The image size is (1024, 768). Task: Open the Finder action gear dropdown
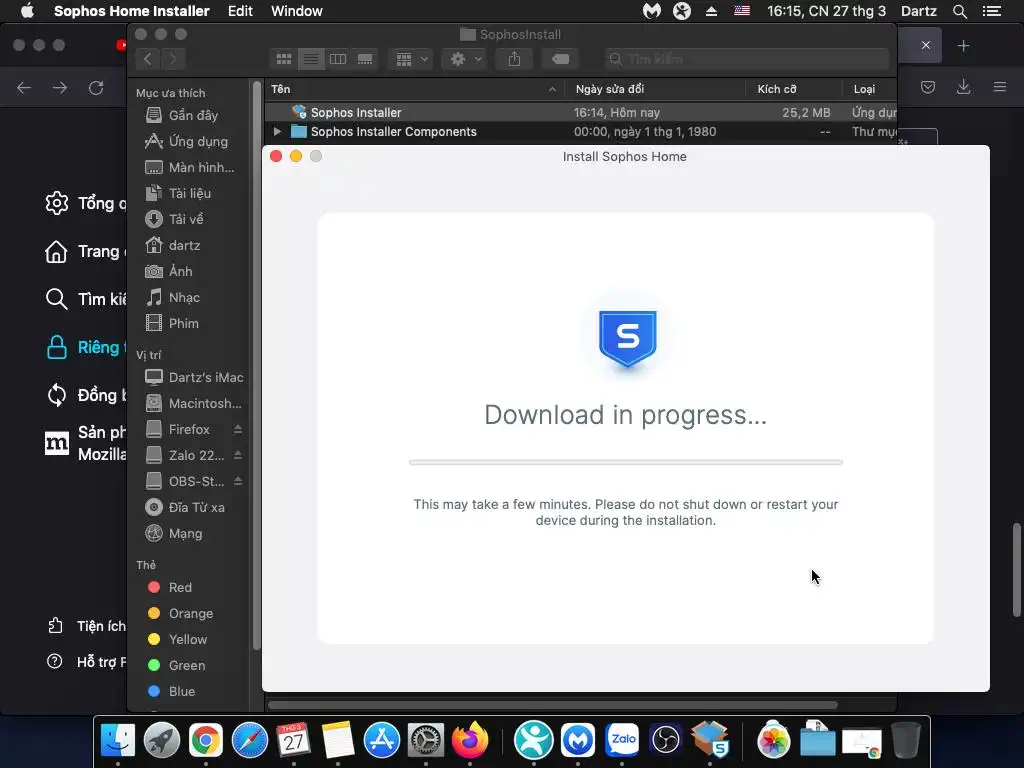point(466,59)
